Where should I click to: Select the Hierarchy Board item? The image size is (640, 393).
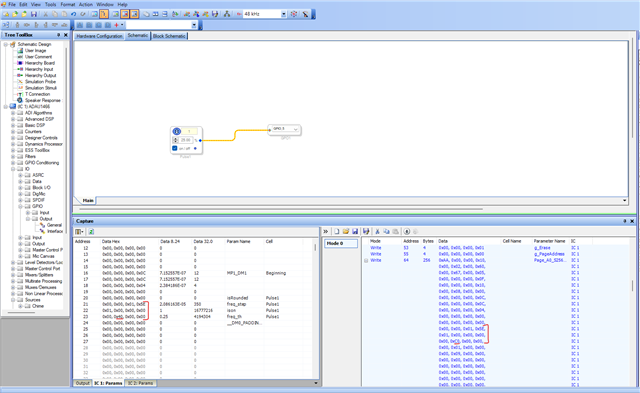click(x=40, y=63)
